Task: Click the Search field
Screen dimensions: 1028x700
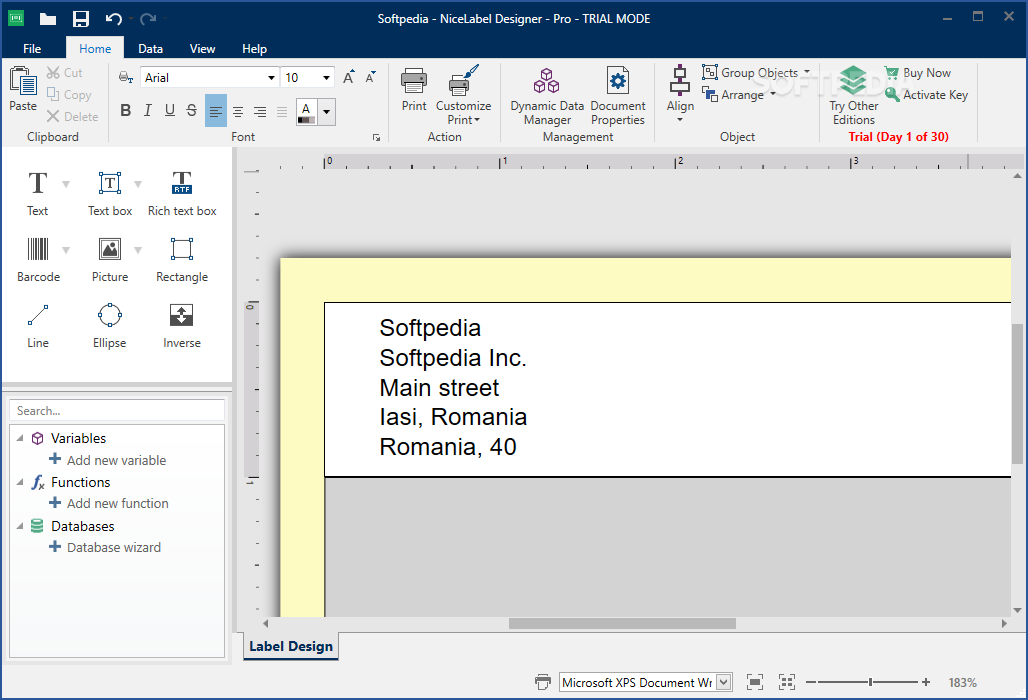Action: pos(117,410)
